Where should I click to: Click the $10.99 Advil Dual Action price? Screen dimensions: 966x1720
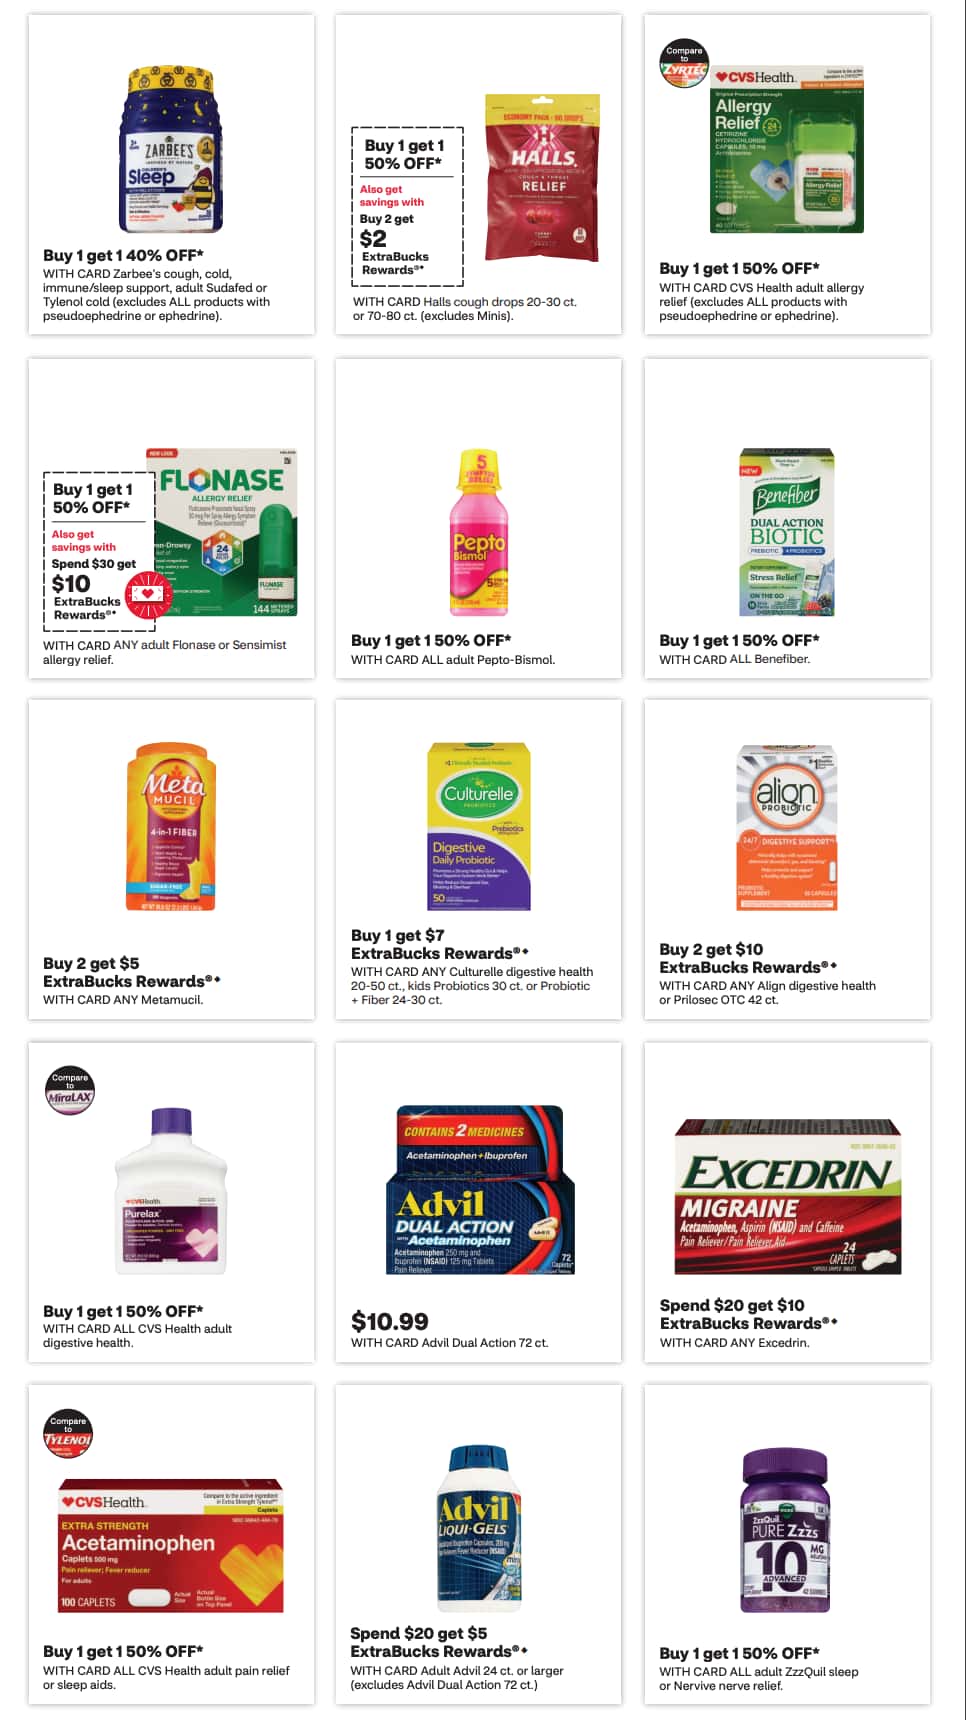click(390, 1321)
